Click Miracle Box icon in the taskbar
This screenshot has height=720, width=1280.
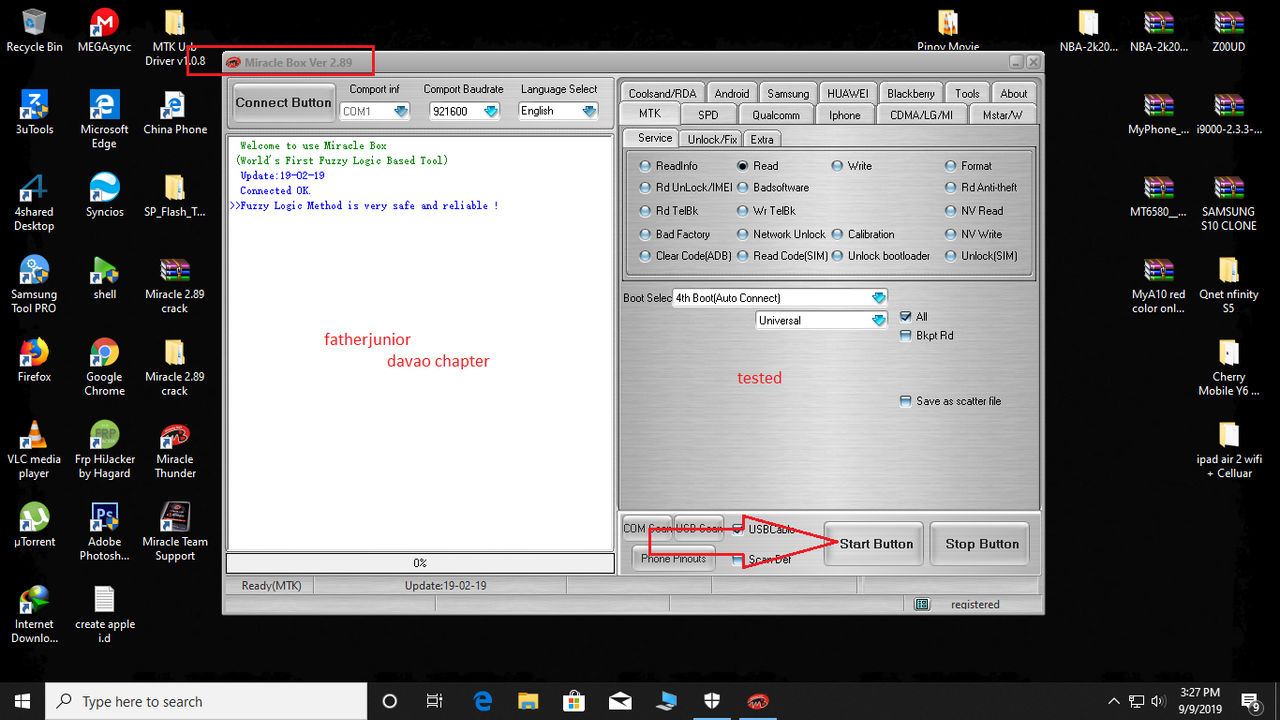(x=758, y=701)
